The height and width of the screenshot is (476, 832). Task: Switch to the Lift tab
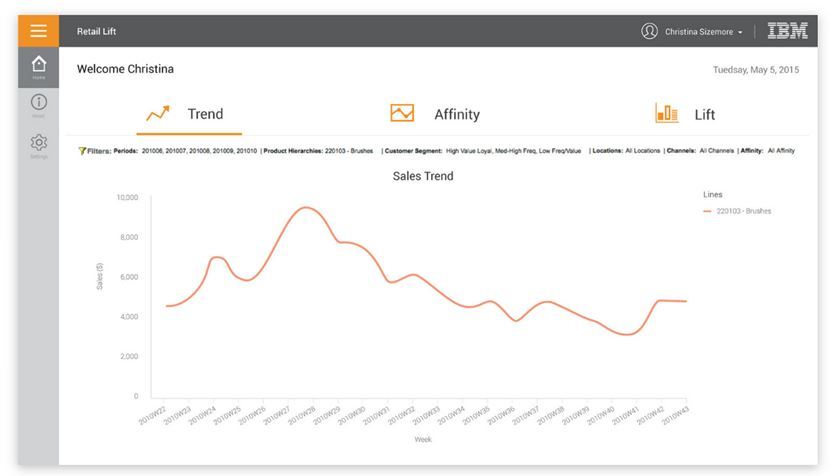point(705,114)
